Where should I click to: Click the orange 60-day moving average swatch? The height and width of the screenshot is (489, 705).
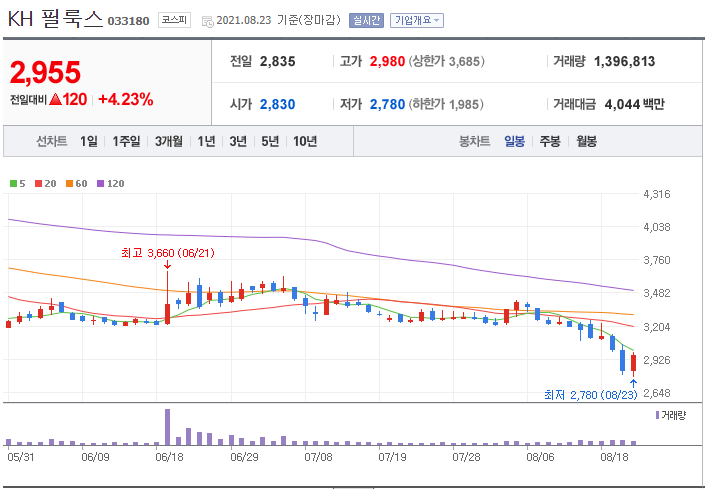point(69,183)
